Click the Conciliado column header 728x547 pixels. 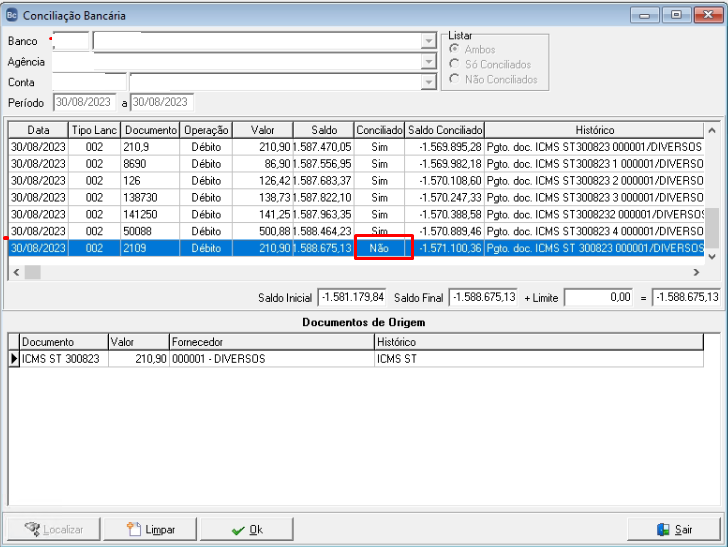(x=379, y=130)
